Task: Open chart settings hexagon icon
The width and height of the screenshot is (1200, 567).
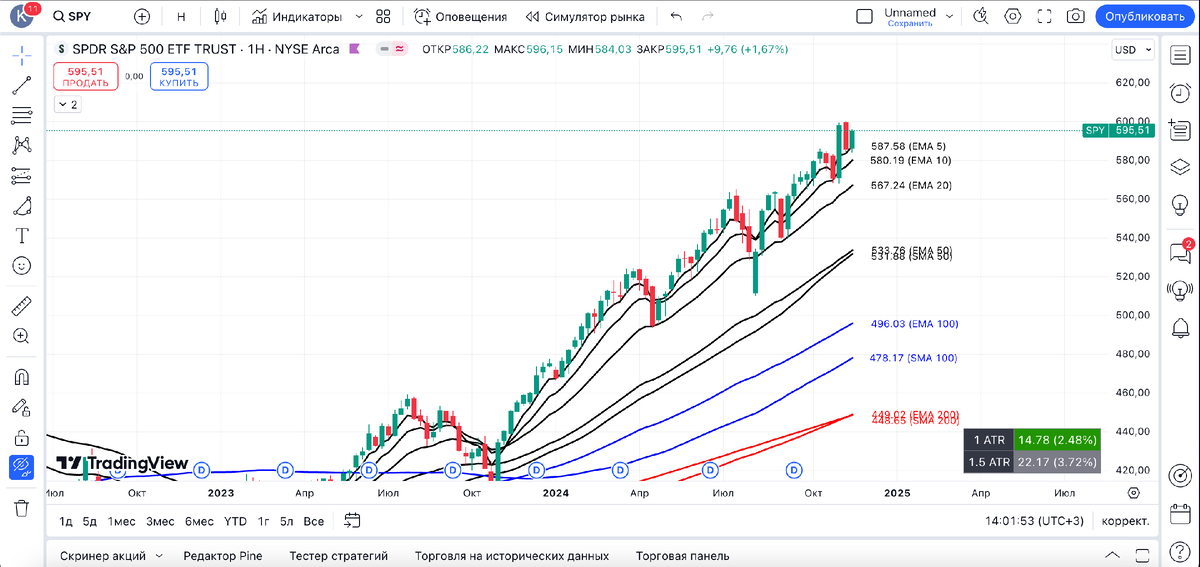Action: [1014, 17]
